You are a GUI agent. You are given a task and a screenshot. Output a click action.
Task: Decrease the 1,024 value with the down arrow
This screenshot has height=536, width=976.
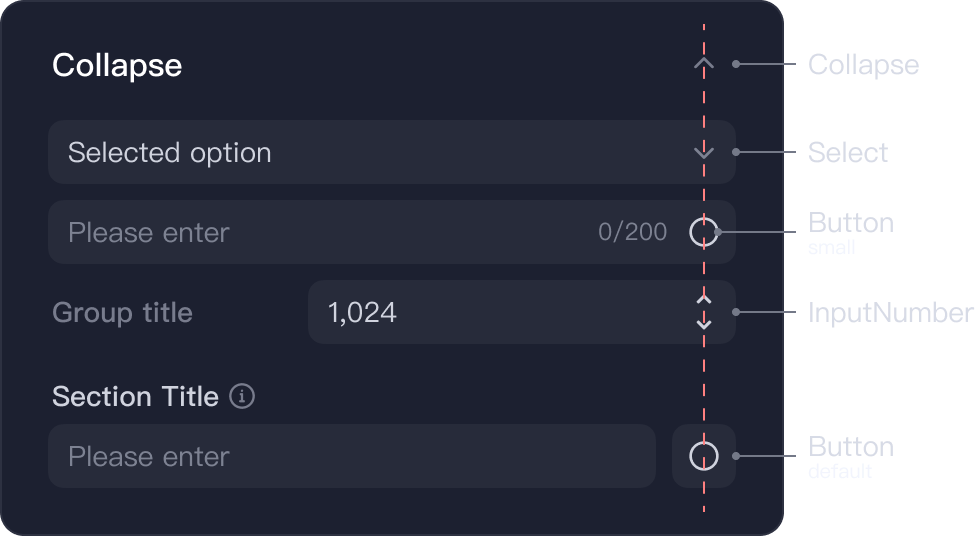pyautogui.click(x=704, y=324)
